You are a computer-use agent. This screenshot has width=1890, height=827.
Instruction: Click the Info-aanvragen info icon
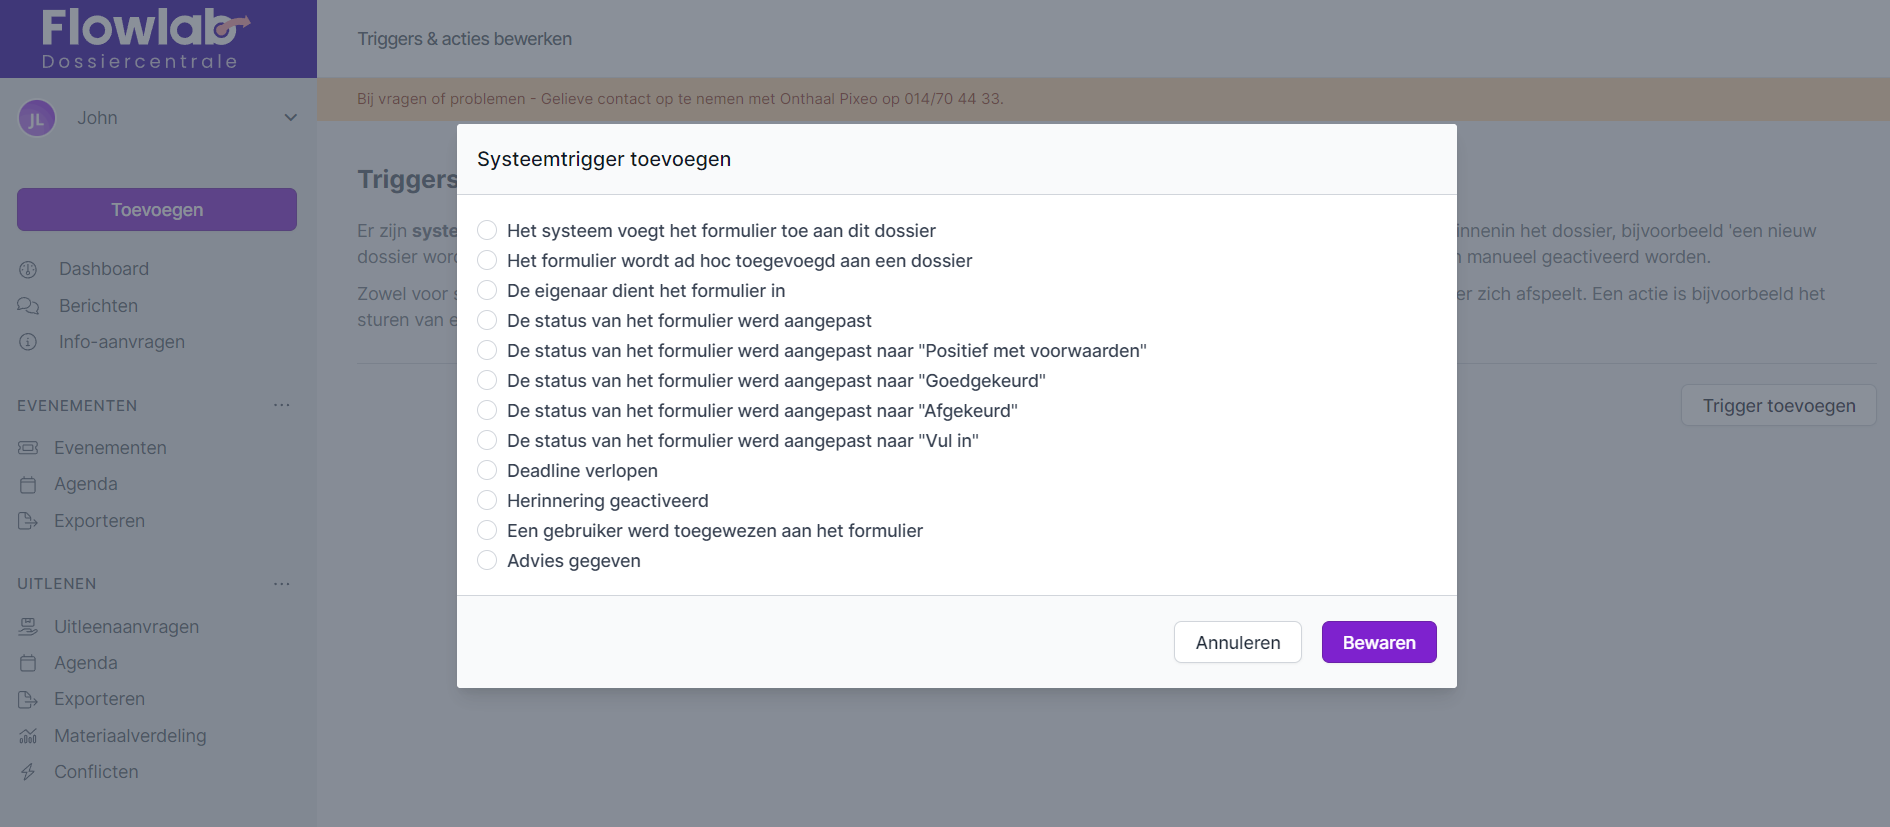coord(28,342)
